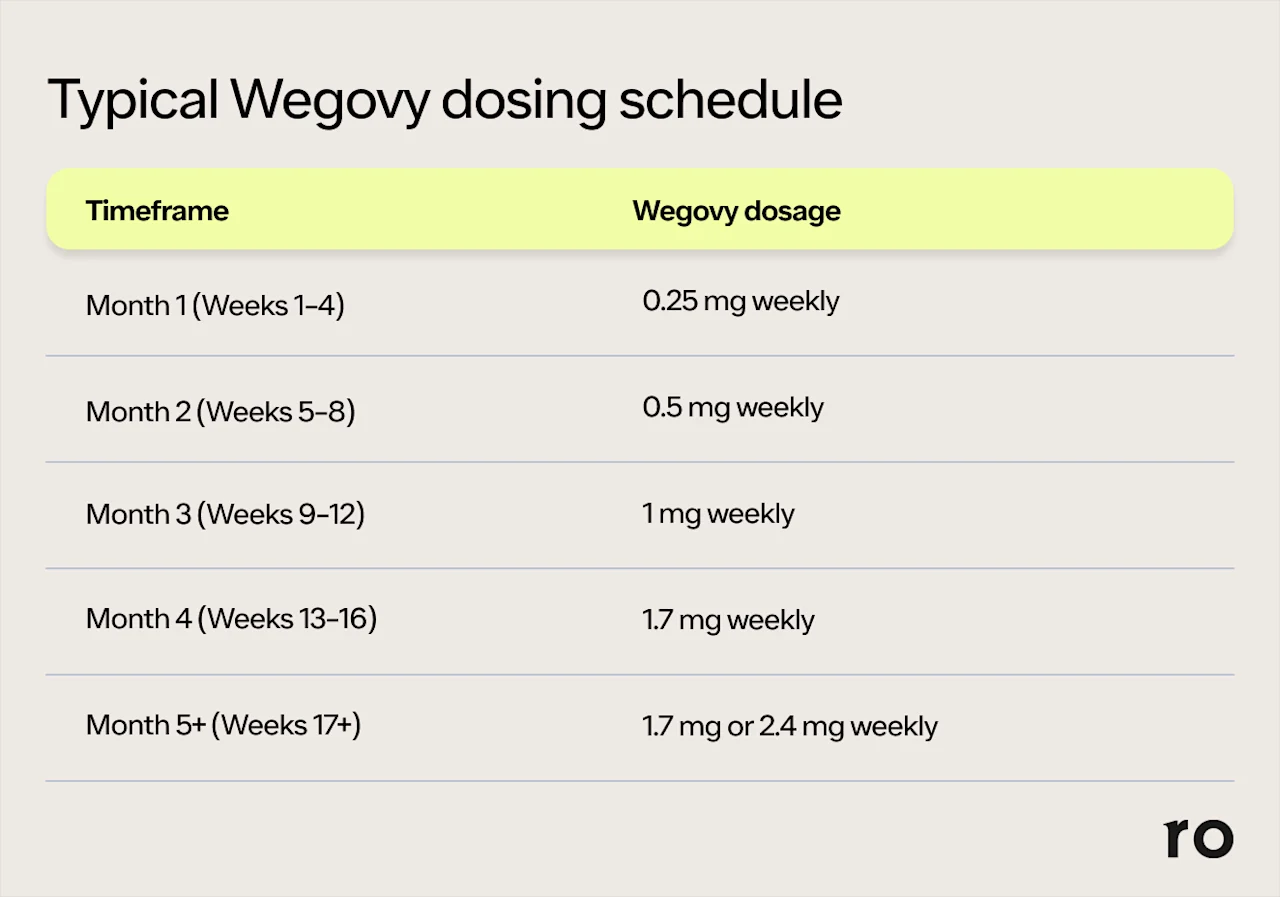
Task: Click the 0.5 mg weekly dosage
Action: [733, 408]
